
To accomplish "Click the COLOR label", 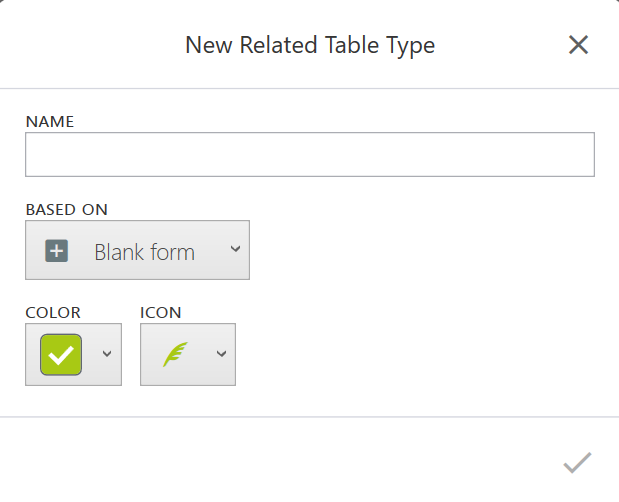I will click(x=53, y=312).
